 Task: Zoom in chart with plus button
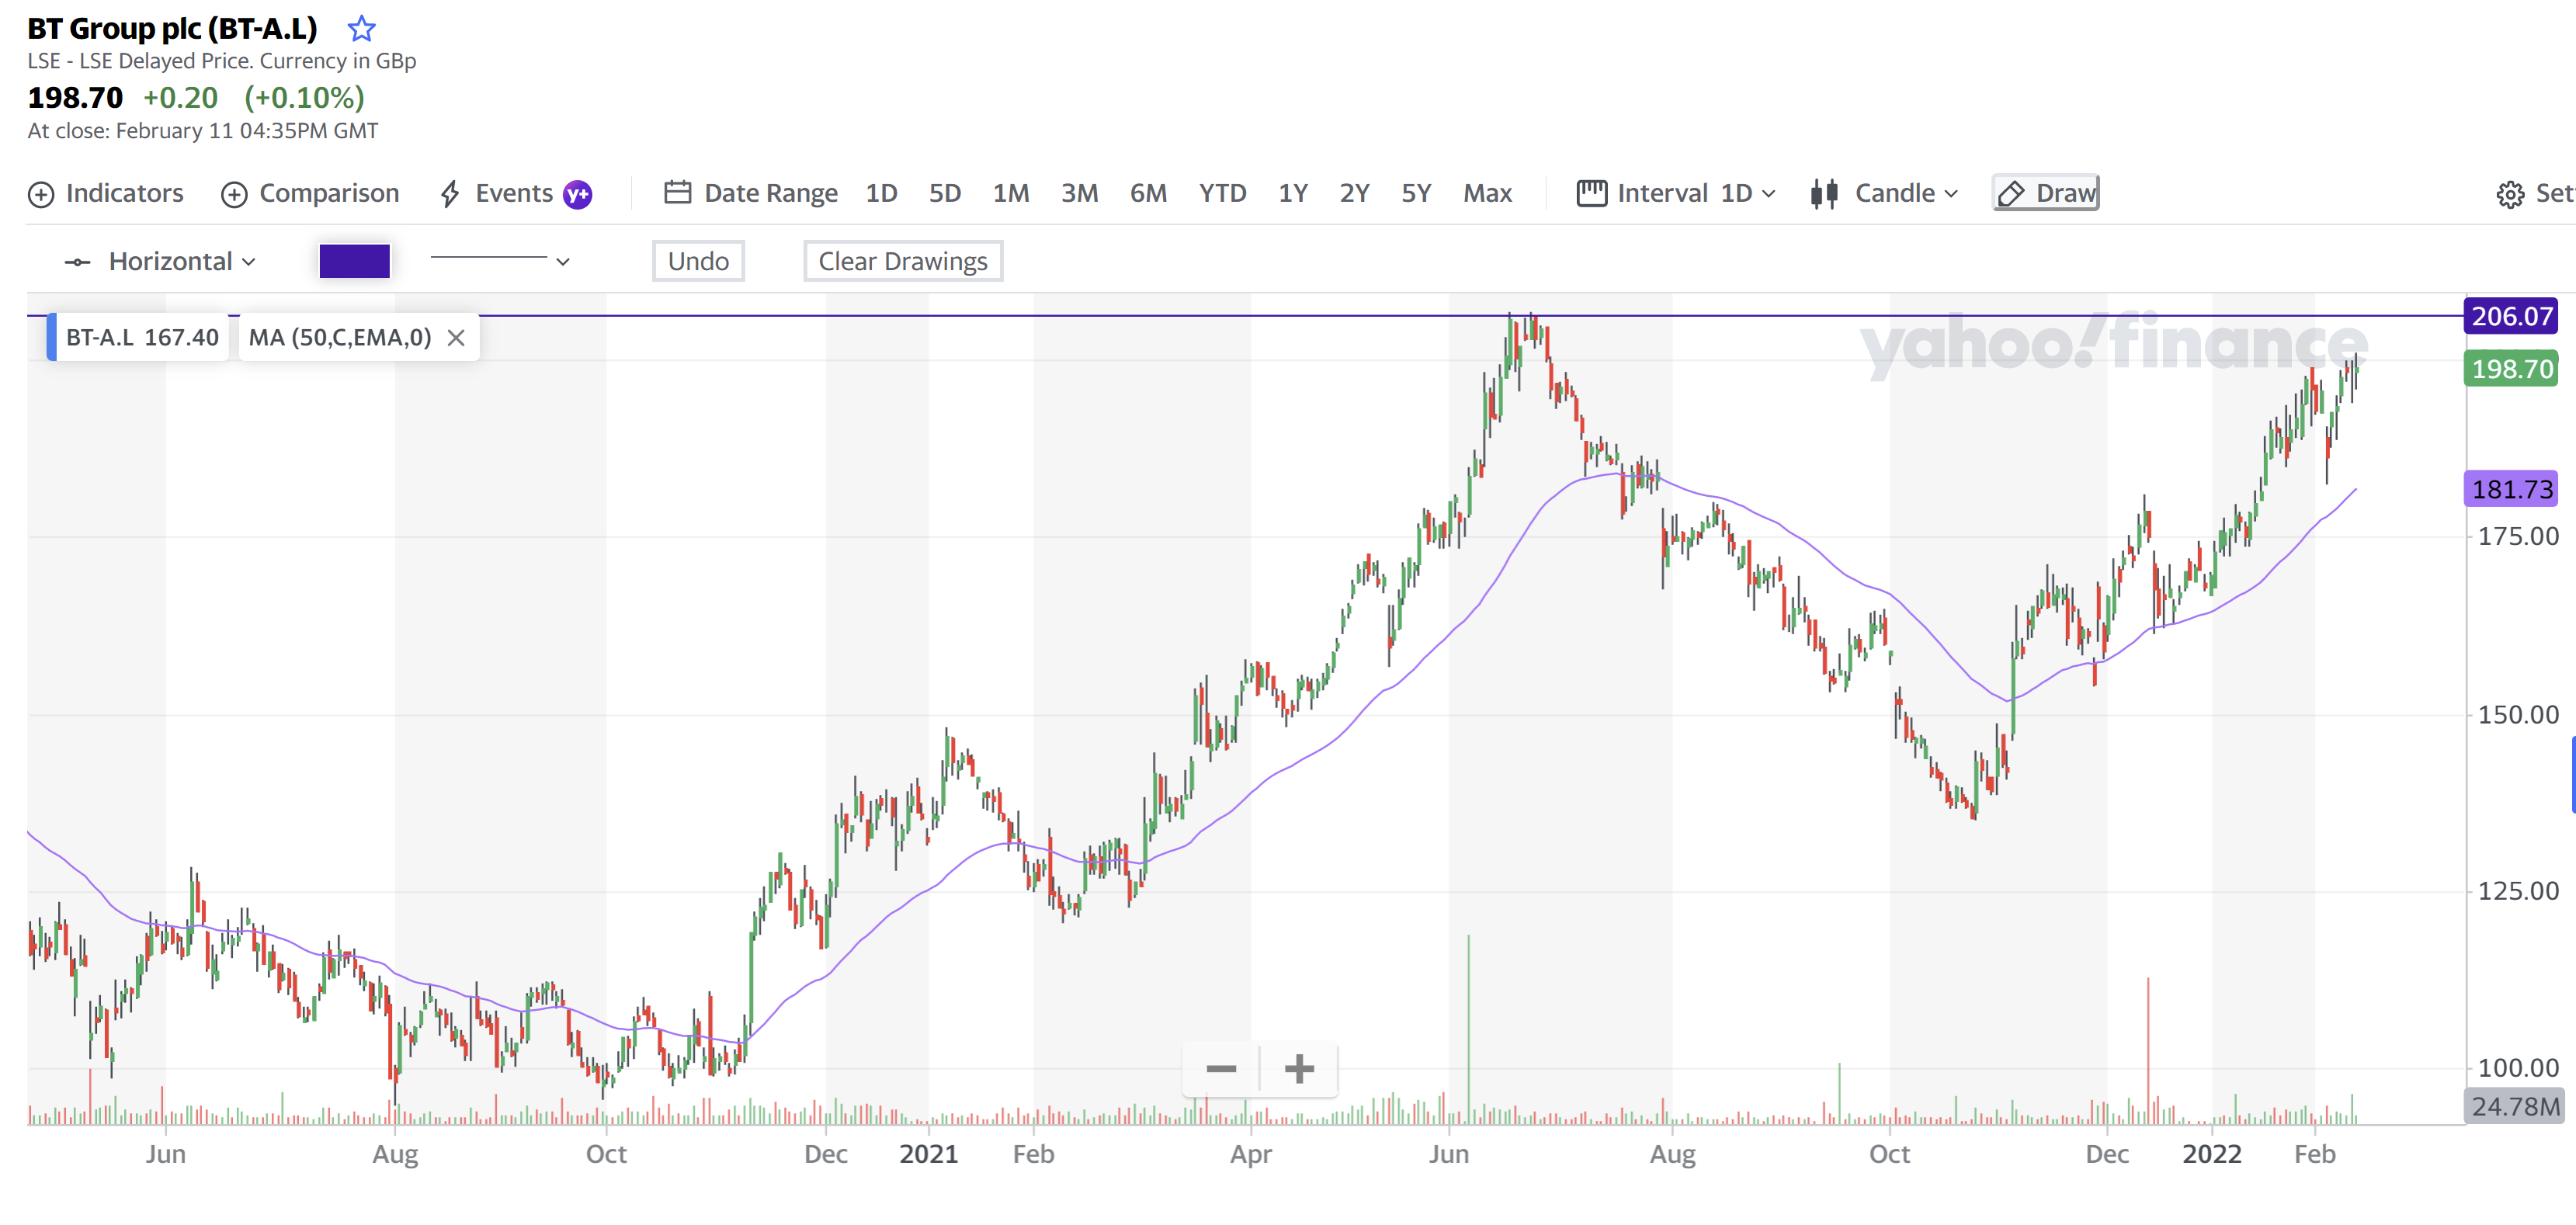click(x=1299, y=1068)
